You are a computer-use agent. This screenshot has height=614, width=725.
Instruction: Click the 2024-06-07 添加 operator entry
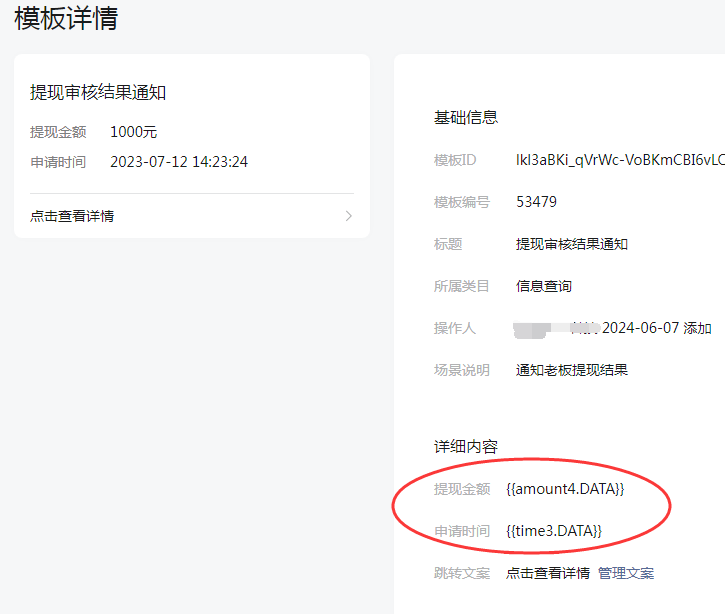[x=655, y=328]
